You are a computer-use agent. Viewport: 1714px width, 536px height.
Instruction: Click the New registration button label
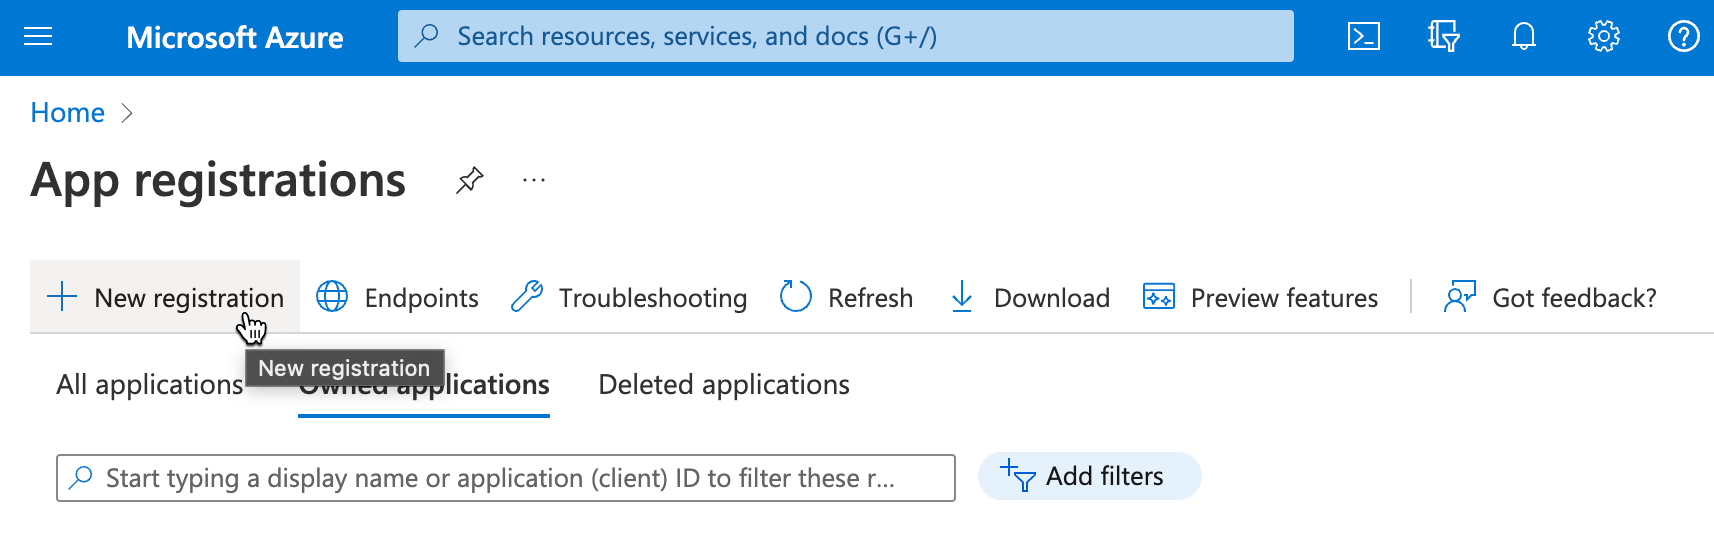189,298
